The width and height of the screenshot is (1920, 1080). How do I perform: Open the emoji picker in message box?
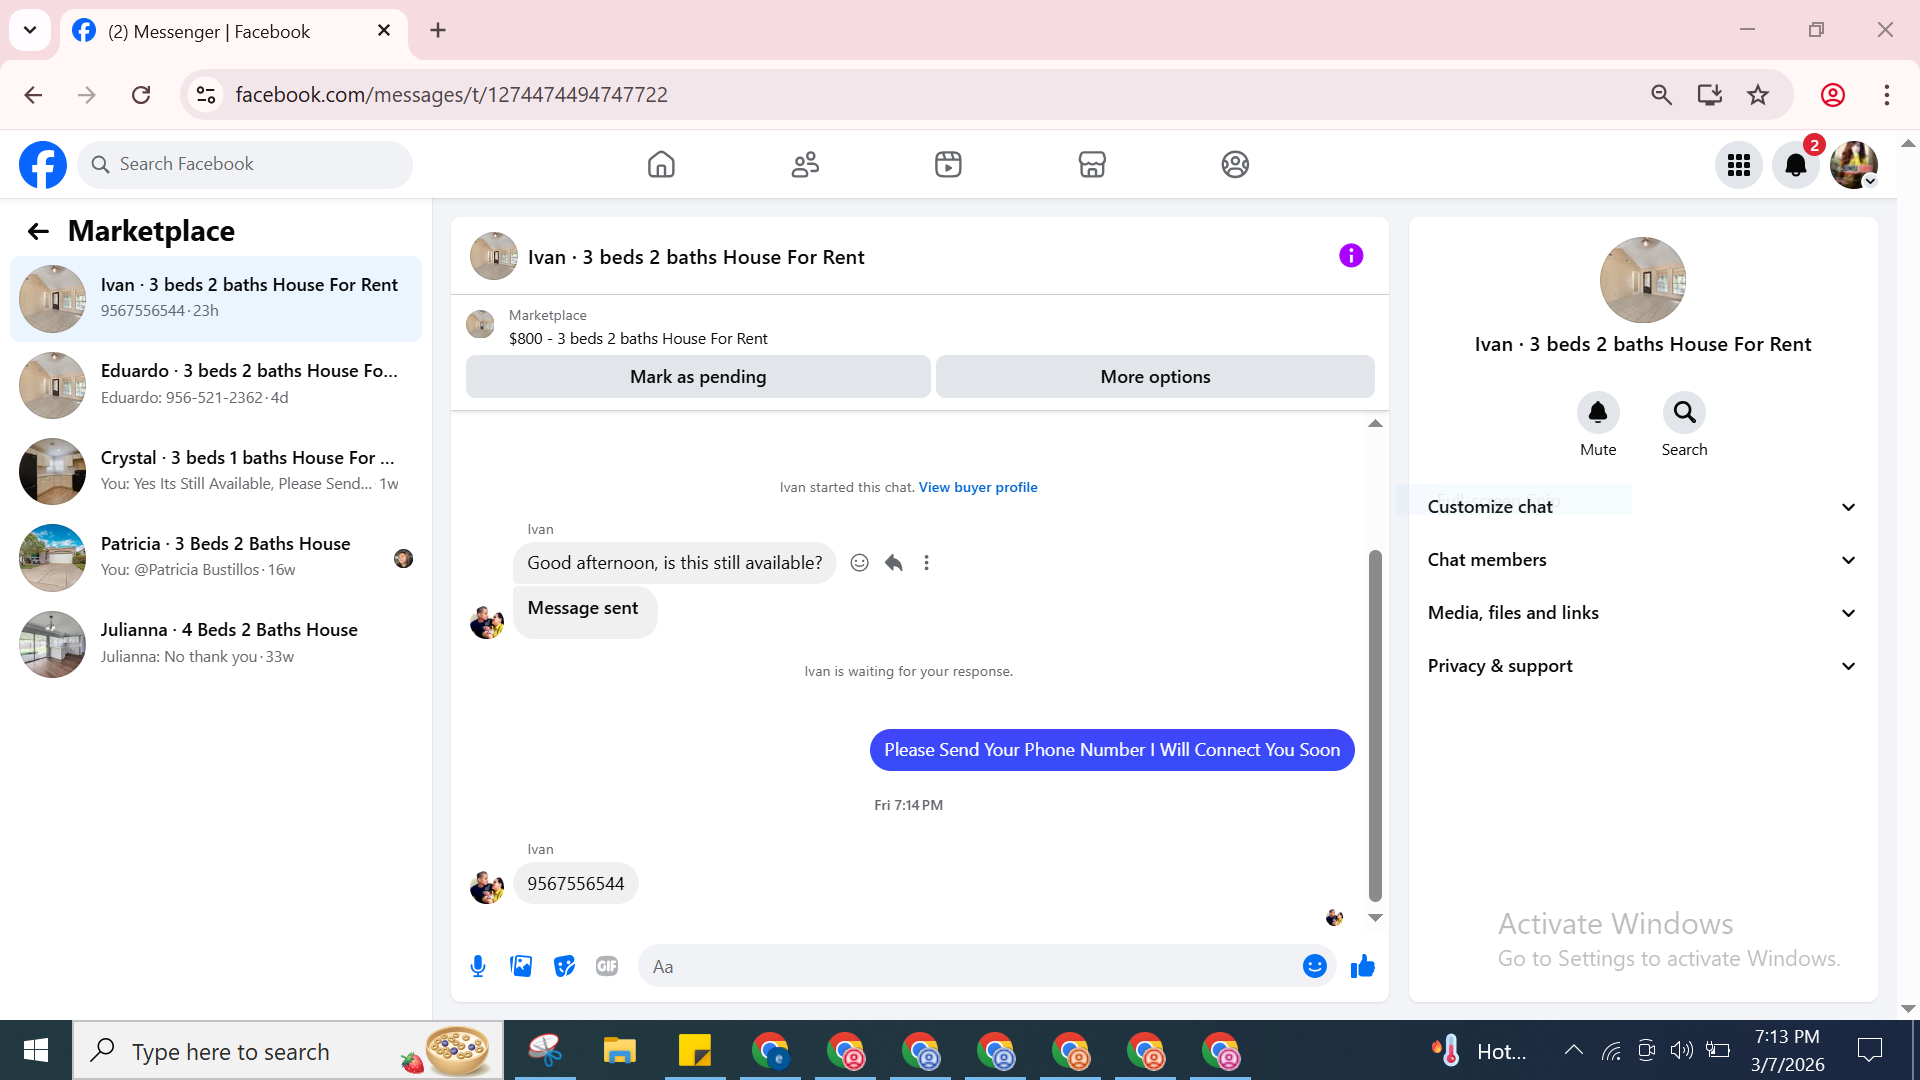(x=1315, y=966)
